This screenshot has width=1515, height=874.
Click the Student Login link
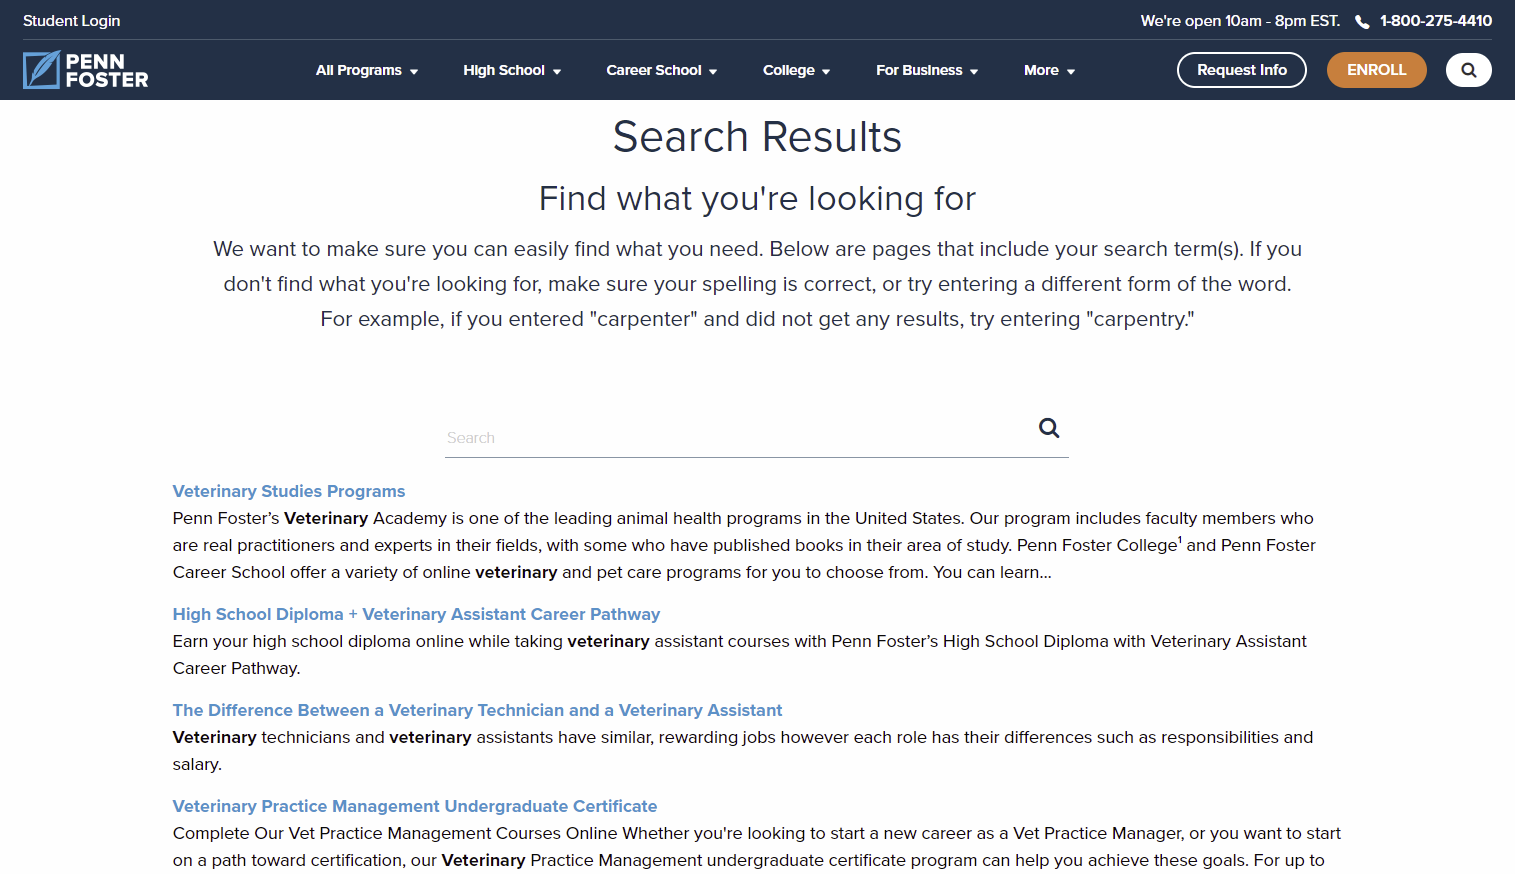point(71,20)
